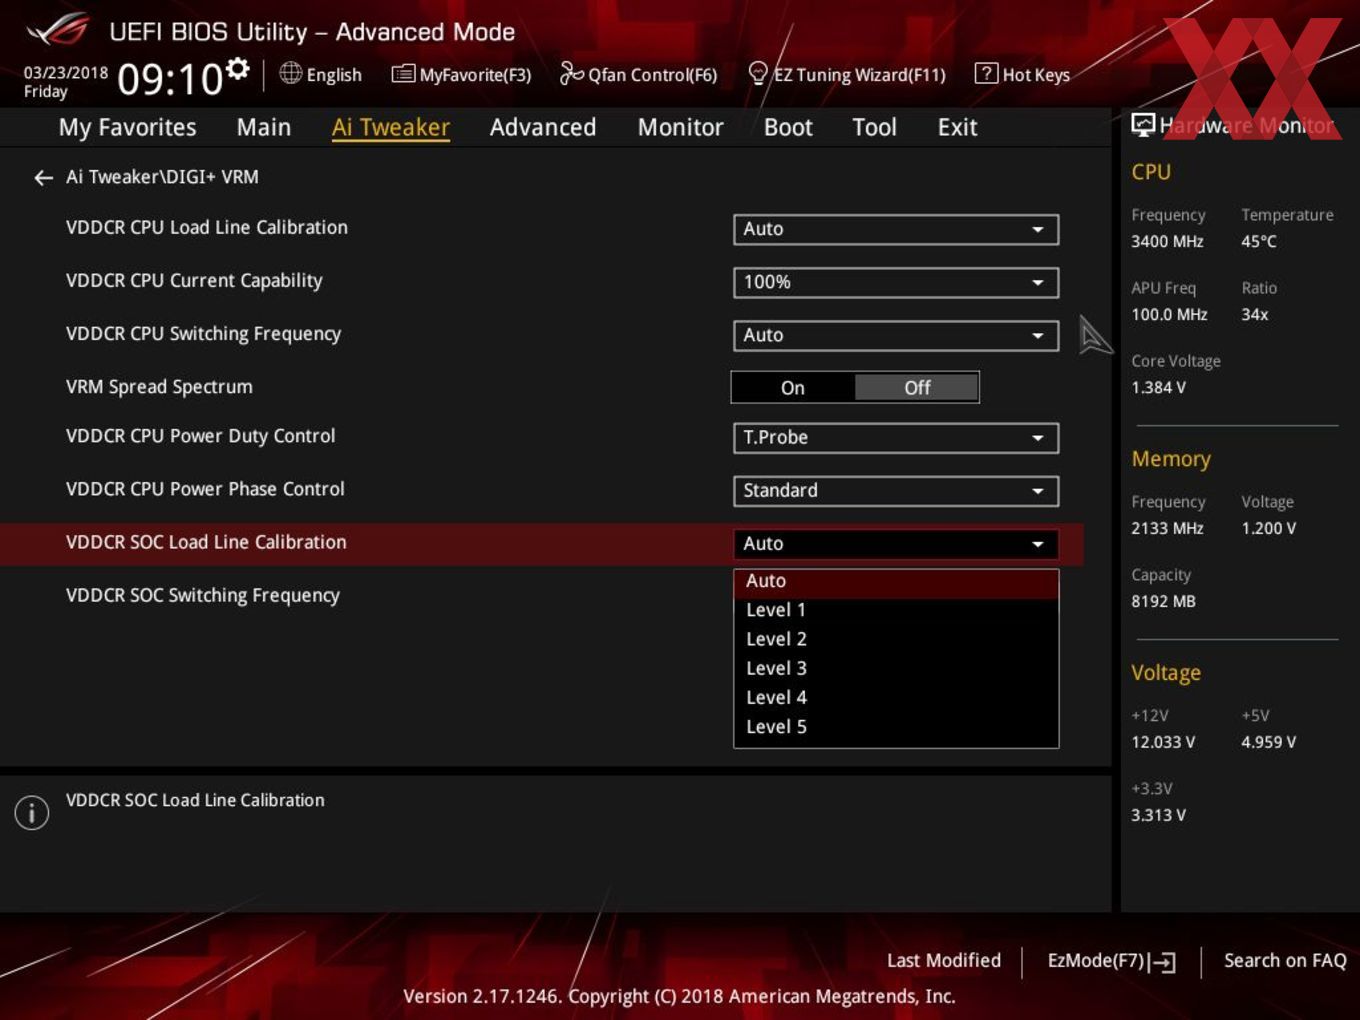Image resolution: width=1360 pixels, height=1020 pixels.
Task: Click the Hardware Monitor screen icon
Action: pyautogui.click(x=1143, y=124)
